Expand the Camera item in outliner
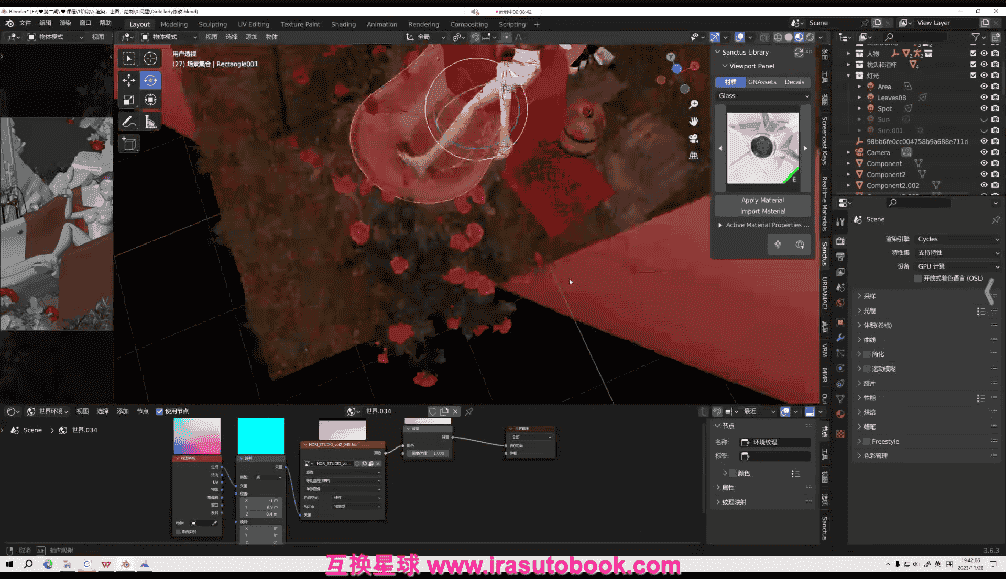 tap(849, 152)
